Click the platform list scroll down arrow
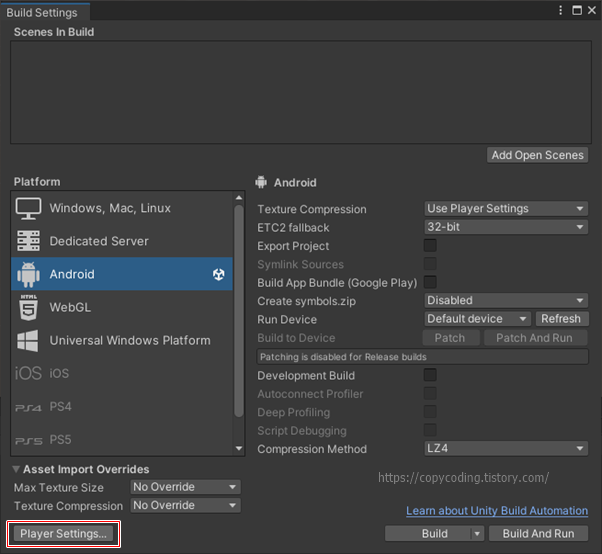The image size is (602, 554). pos(239,448)
